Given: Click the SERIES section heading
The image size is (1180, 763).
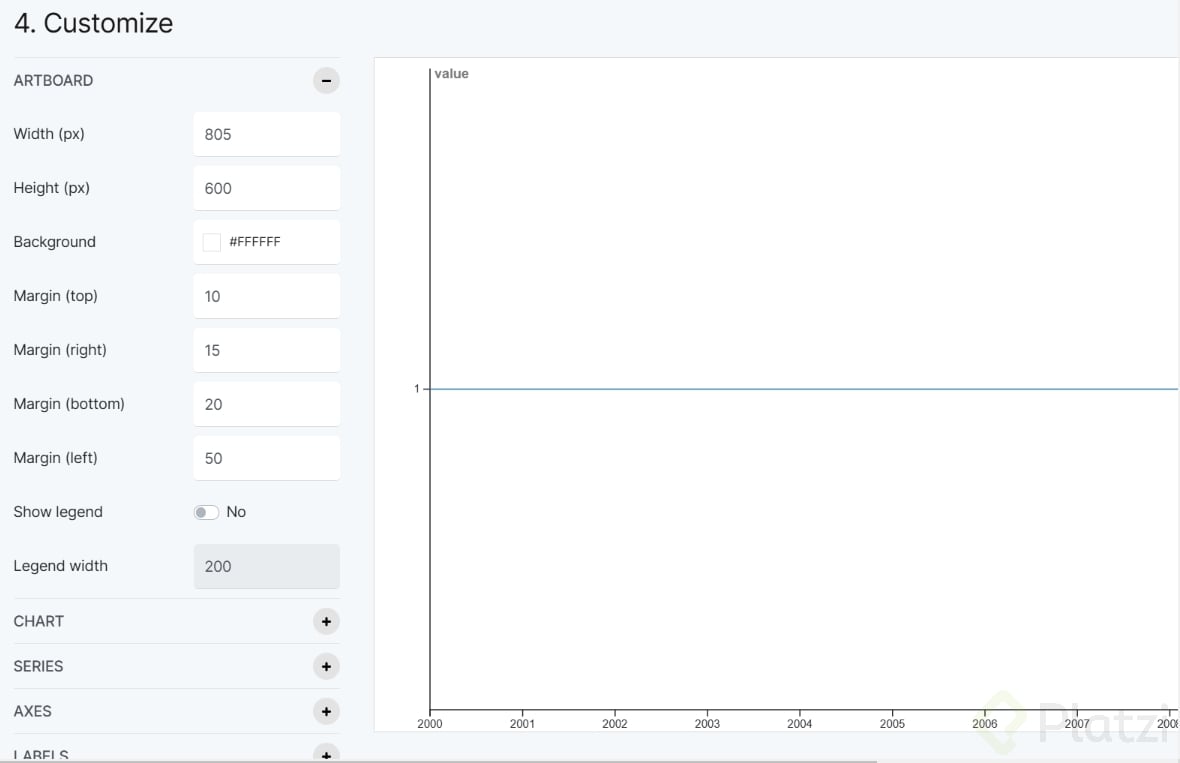Looking at the screenshot, I should (38, 667).
